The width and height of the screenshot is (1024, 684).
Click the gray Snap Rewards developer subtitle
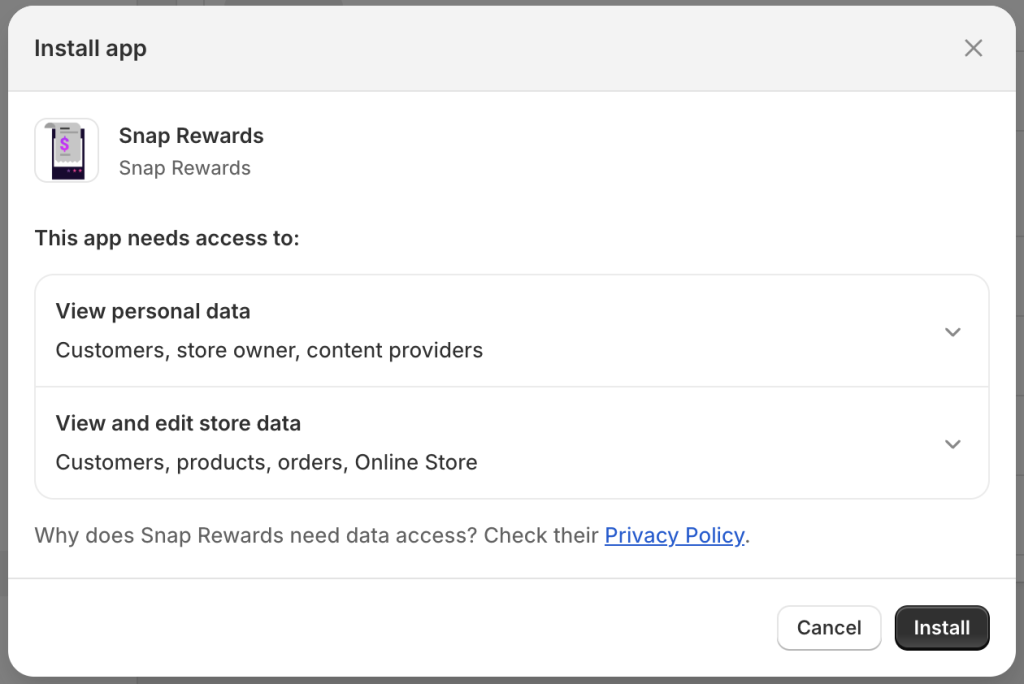tap(185, 168)
